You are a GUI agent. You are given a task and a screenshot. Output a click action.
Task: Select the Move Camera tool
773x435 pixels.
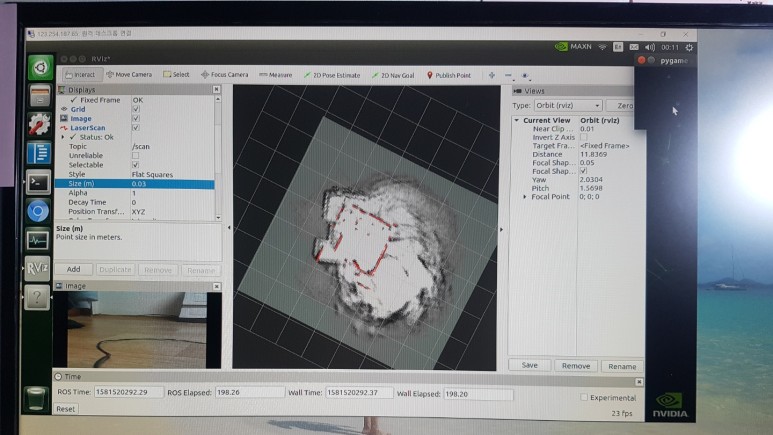pos(129,74)
